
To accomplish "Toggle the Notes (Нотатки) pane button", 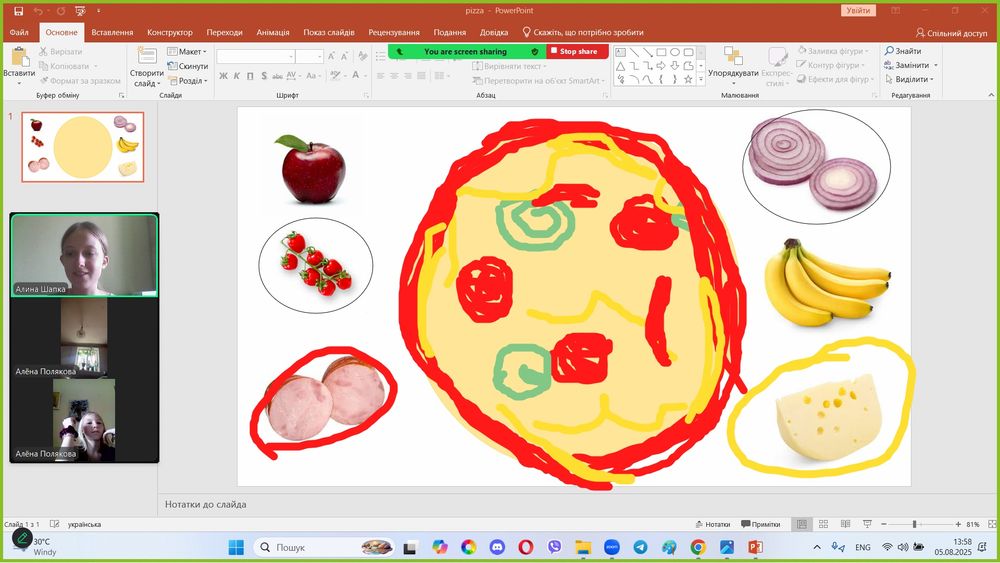I will 712,524.
